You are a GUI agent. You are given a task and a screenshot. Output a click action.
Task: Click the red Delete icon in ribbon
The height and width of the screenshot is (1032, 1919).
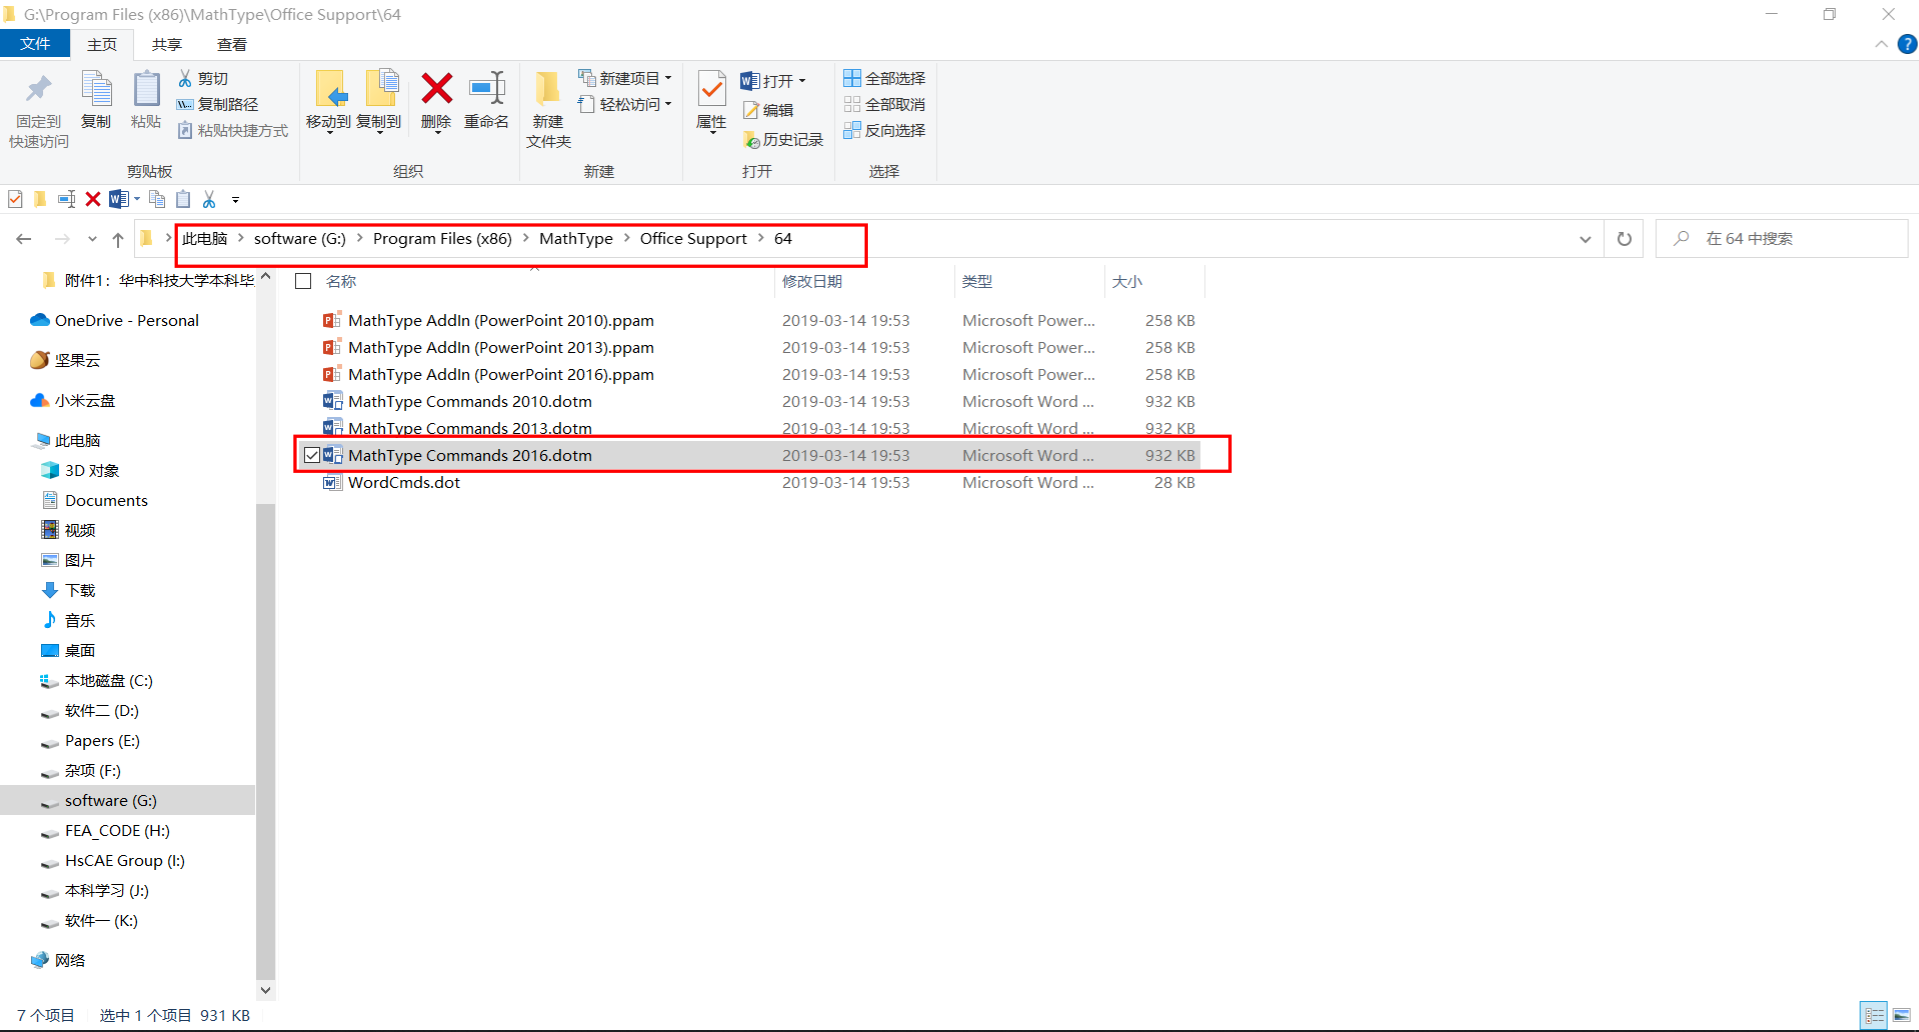pyautogui.click(x=436, y=90)
